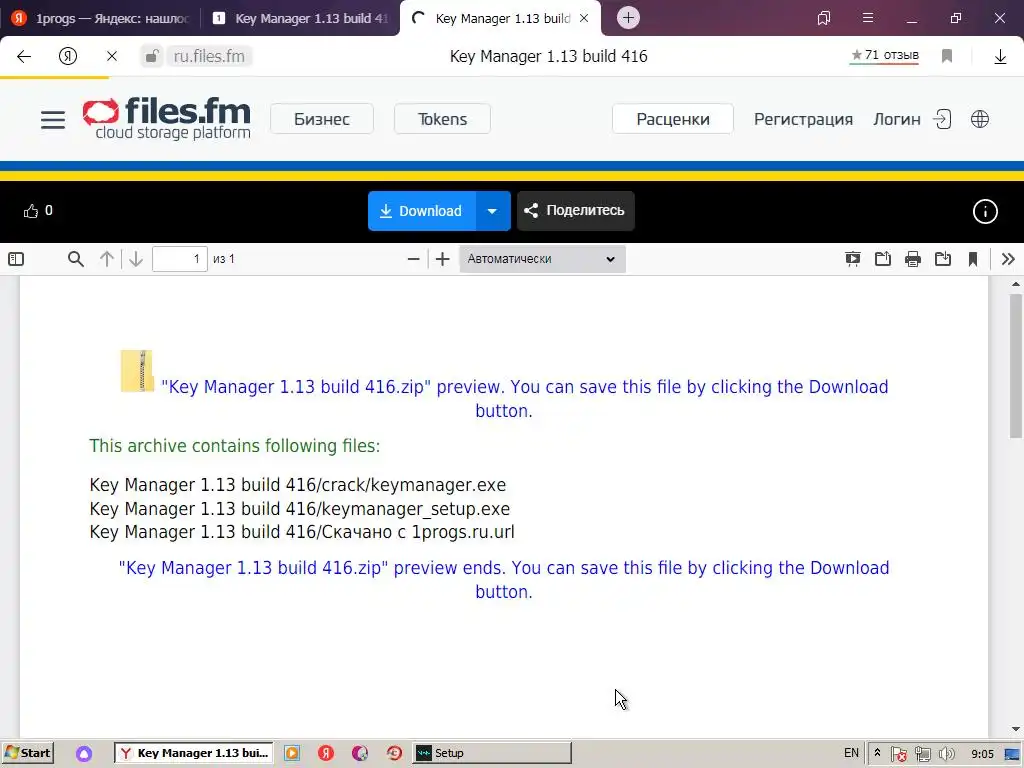Print the document using printer icon

pyautogui.click(x=912, y=259)
